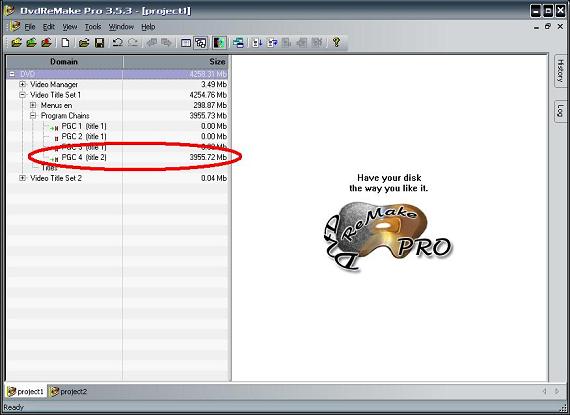Click the tab scroll right arrow
Screen dimensions: 570x415
coord(557,391)
